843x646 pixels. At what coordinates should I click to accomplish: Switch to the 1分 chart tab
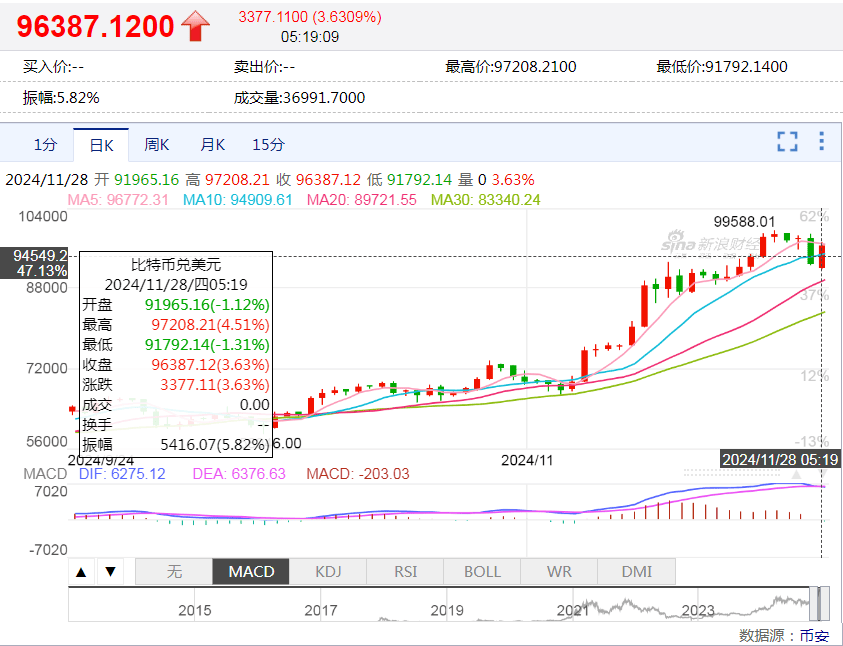(46, 145)
